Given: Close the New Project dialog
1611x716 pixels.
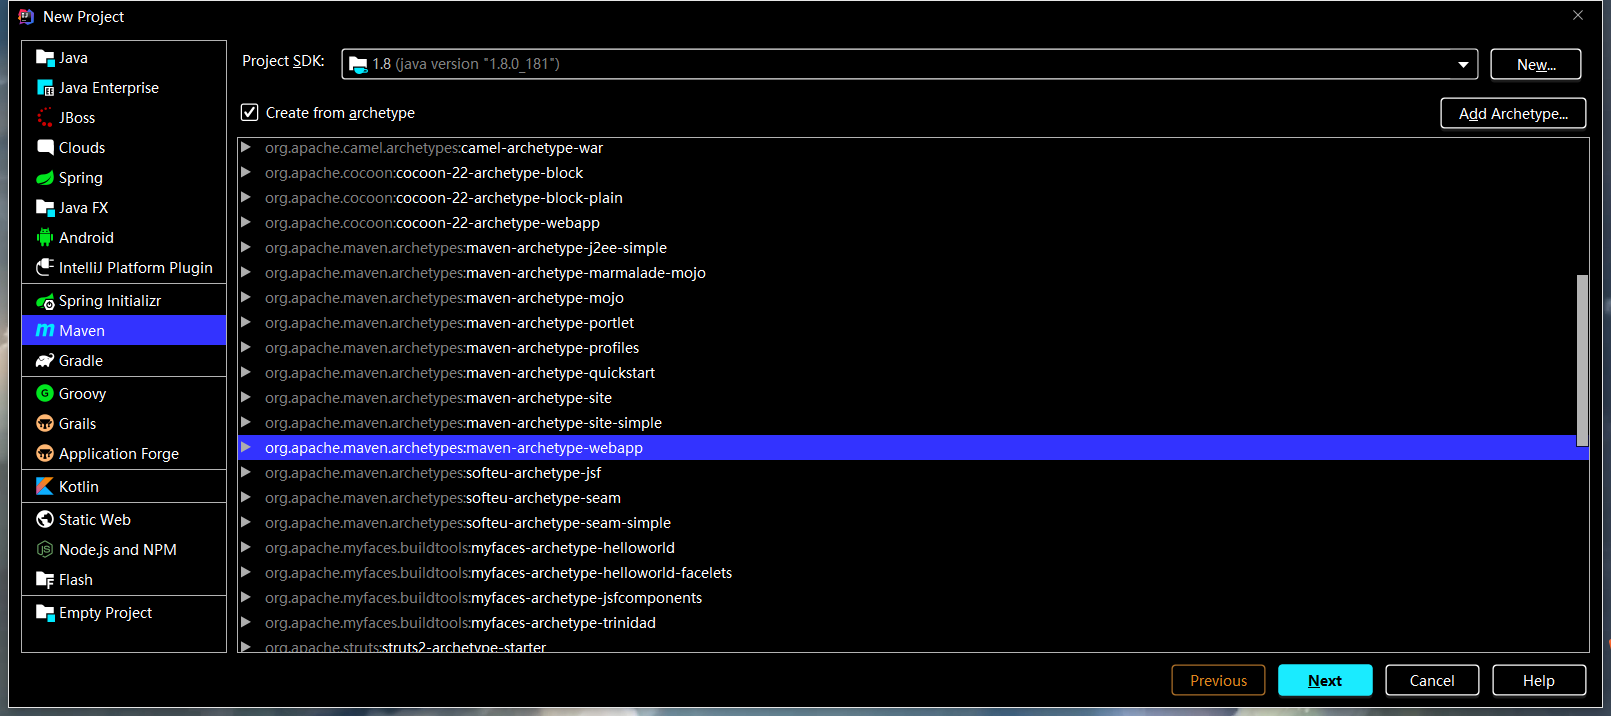Looking at the screenshot, I should (1578, 16).
